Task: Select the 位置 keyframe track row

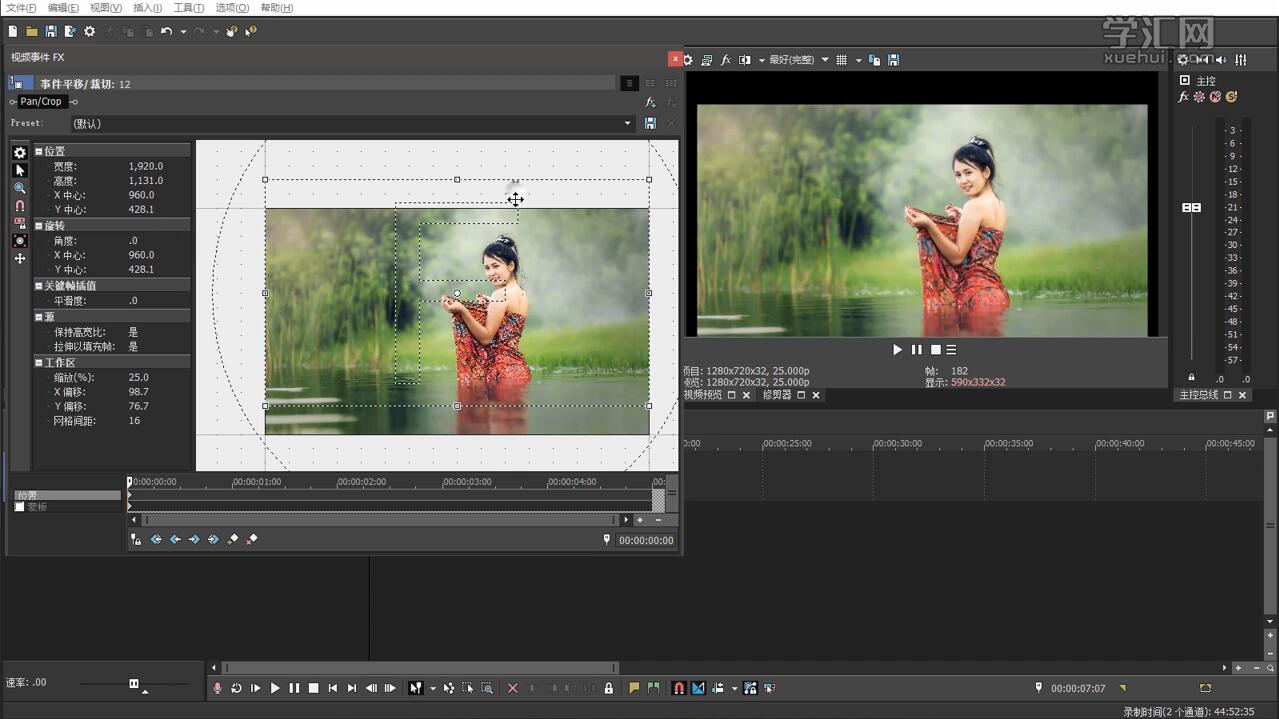Action: [x=67, y=495]
